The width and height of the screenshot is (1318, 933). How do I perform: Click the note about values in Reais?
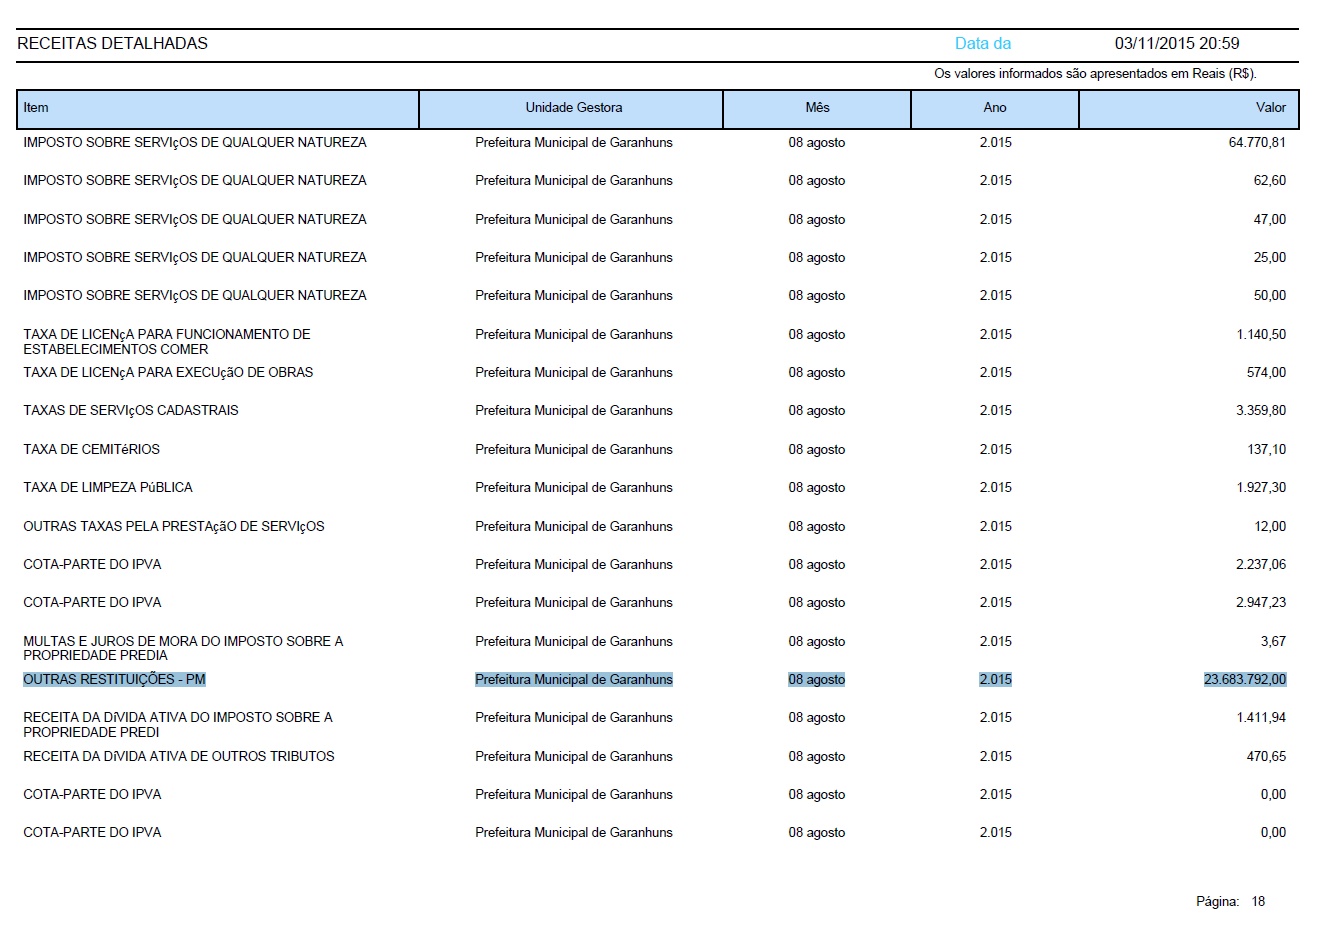(1095, 74)
